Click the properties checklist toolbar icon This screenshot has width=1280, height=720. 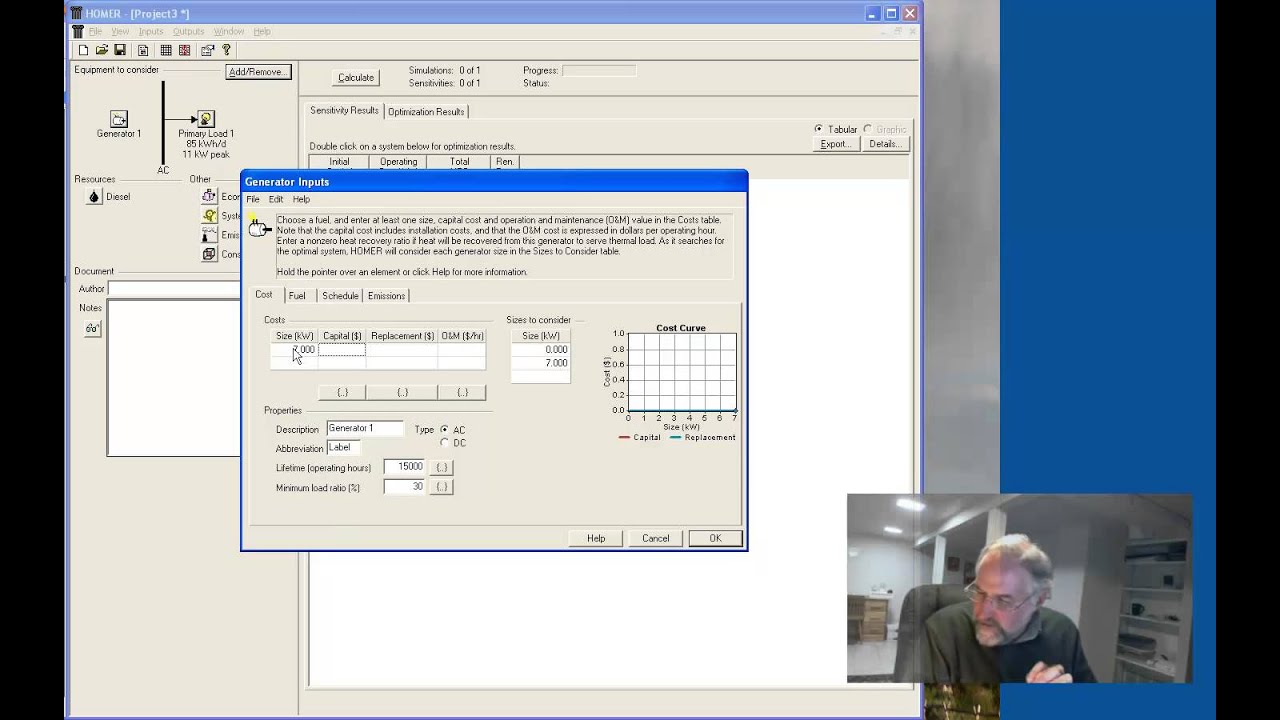click(208, 50)
